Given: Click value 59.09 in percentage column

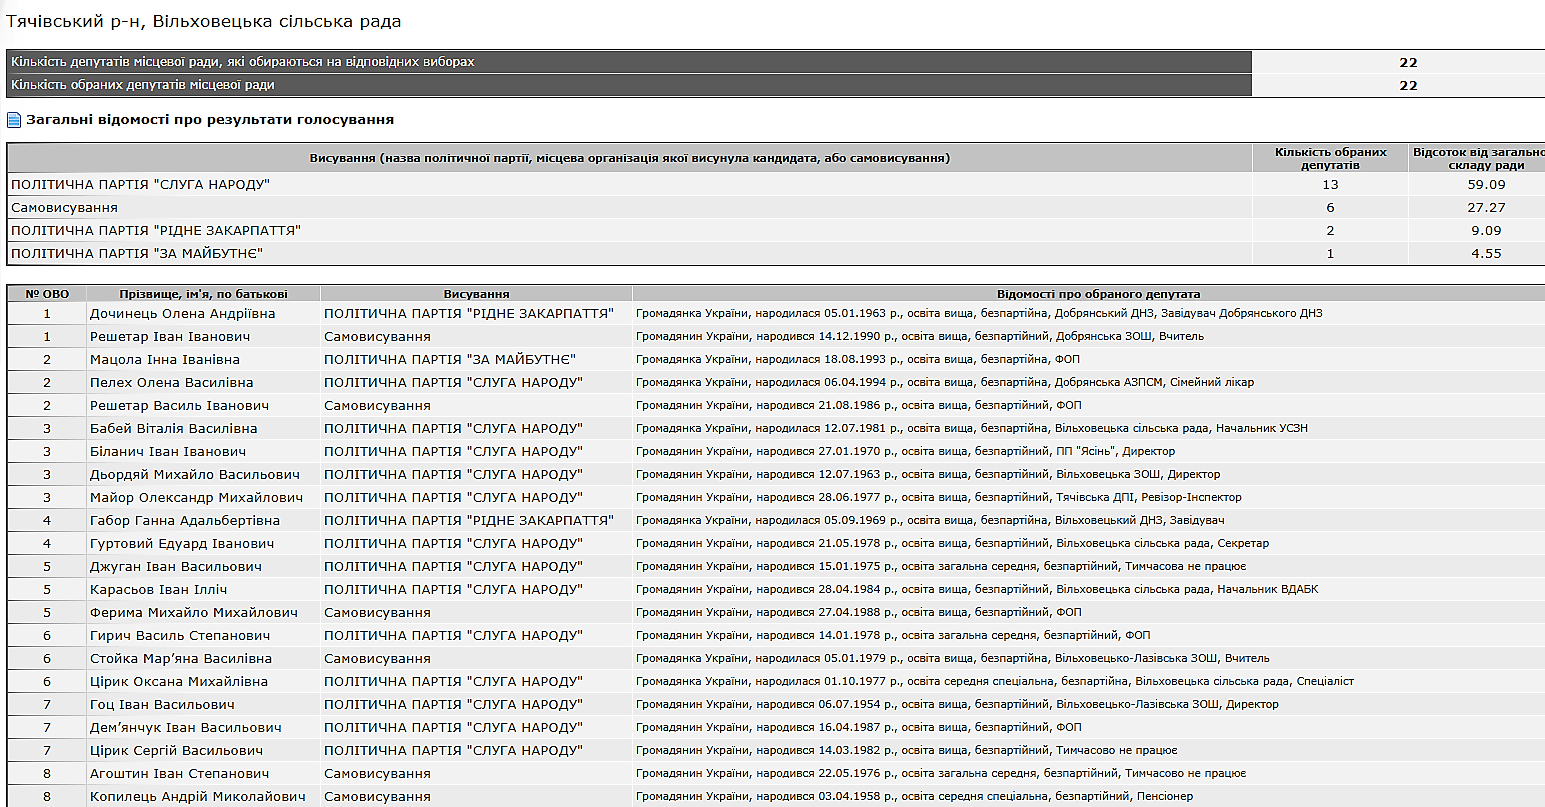Looking at the screenshot, I should coord(1485,185).
